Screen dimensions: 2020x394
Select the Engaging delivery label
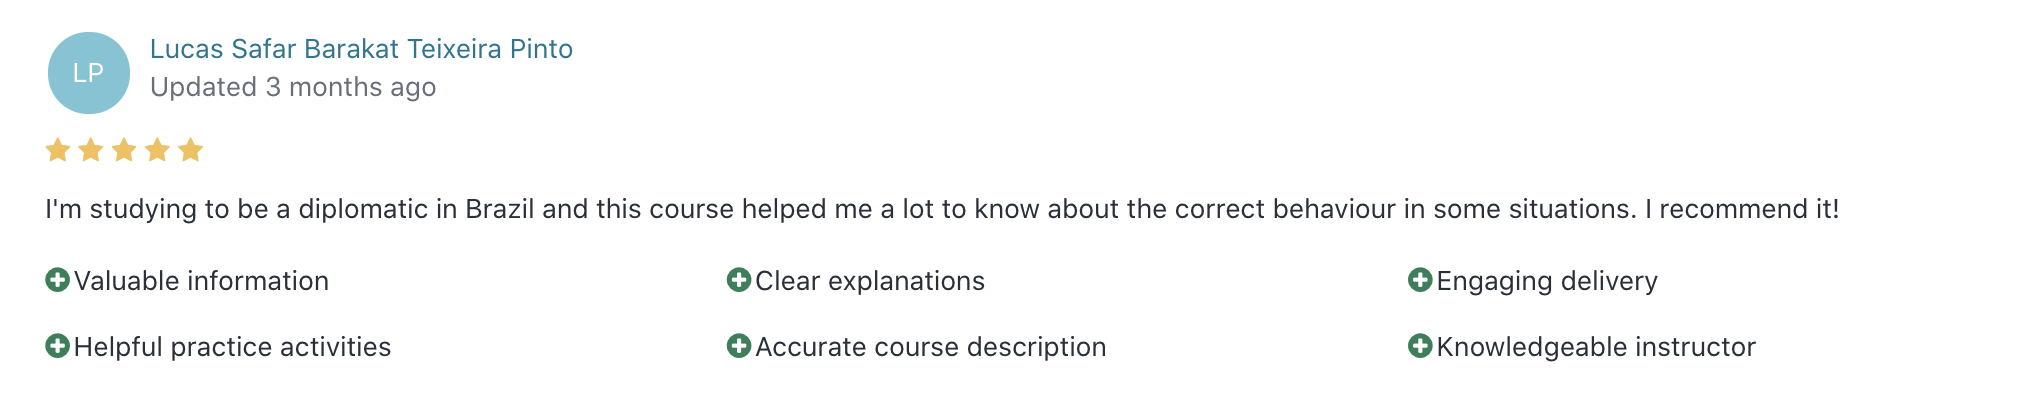[x=1547, y=281]
